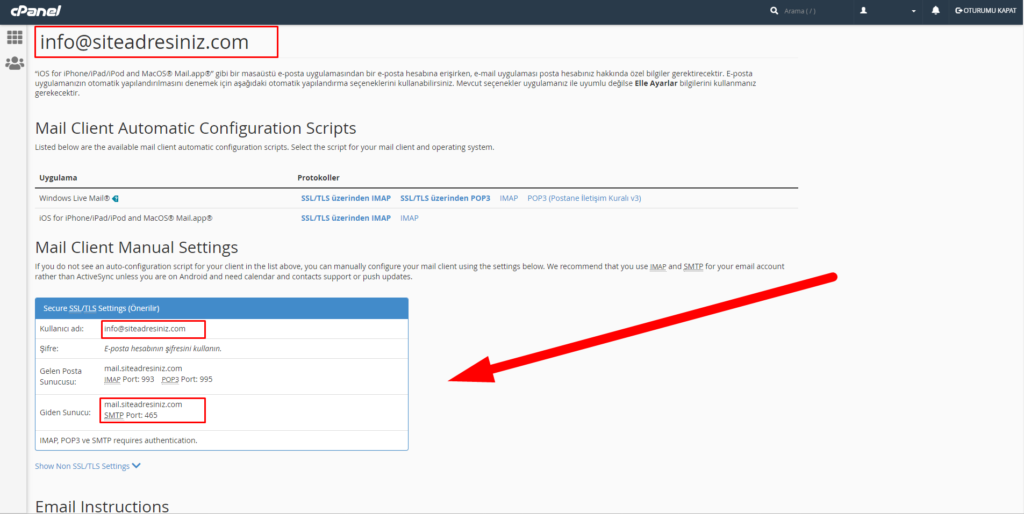
Task: Click the cPanel logo
Action: click(x=34, y=11)
